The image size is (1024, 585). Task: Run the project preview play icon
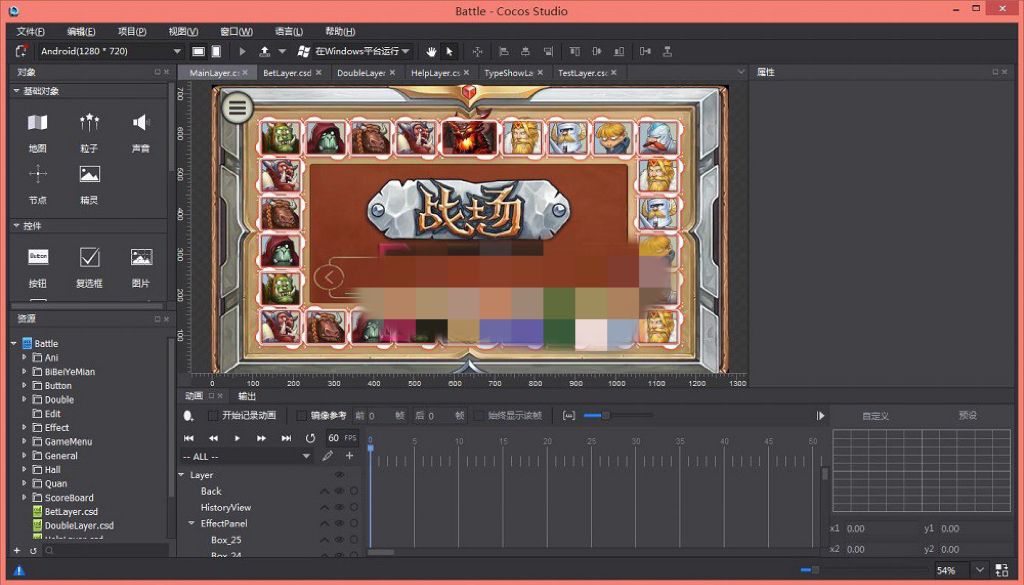pos(242,51)
